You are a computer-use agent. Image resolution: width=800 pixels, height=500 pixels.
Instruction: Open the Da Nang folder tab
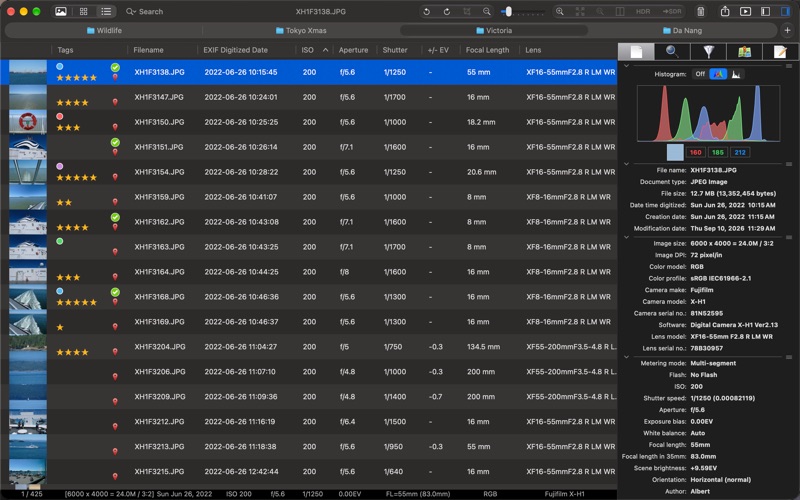(x=683, y=30)
